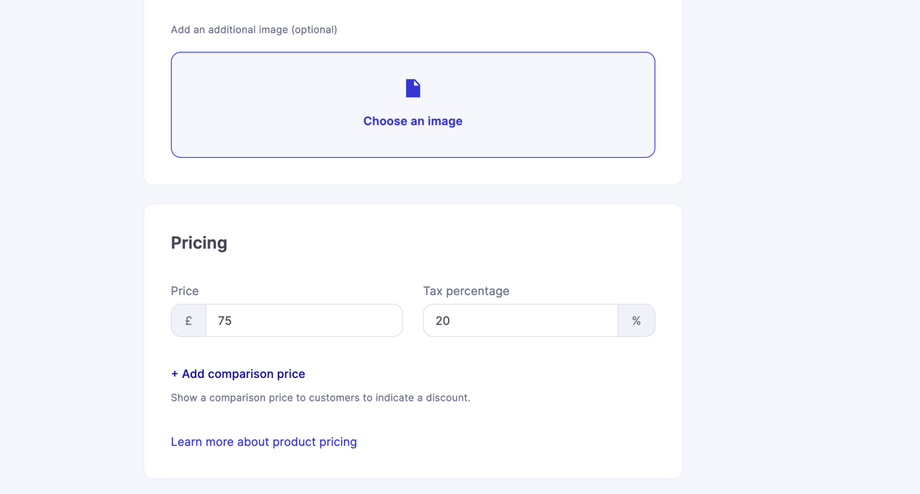Click the % suffix beside Tax percentage
Image resolution: width=920 pixels, height=494 pixels.
[636, 321]
